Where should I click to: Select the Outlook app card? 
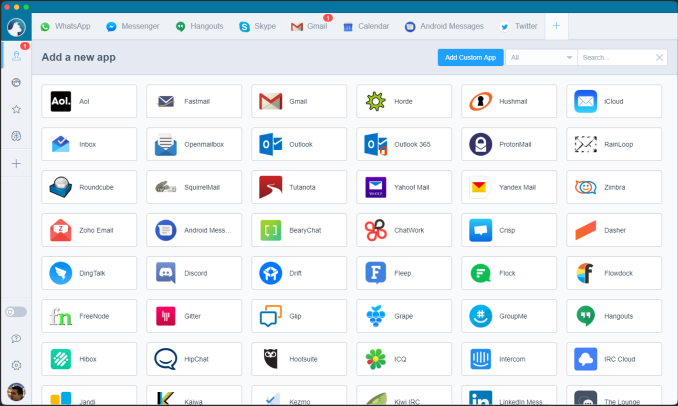(x=299, y=144)
